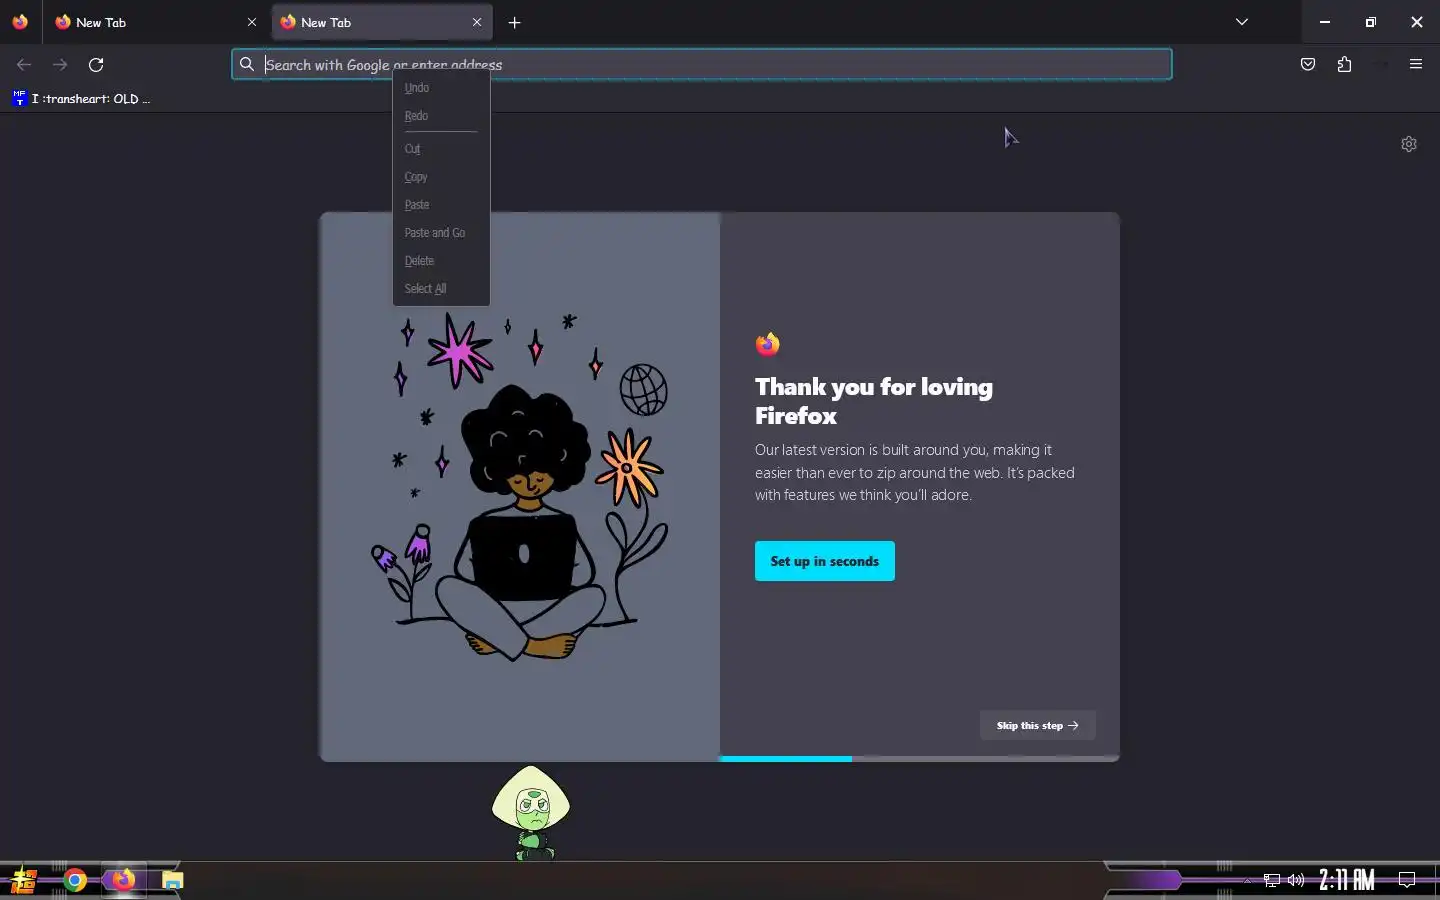The height and width of the screenshot is (900, 1440).
Task: Go forward one page
Action: [x=60, y=65]
